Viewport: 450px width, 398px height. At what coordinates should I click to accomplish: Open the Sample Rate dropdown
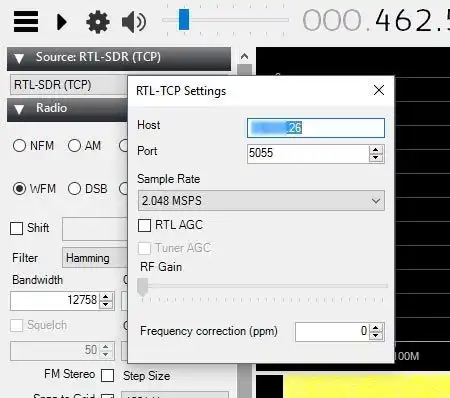(x=261, y=201)
